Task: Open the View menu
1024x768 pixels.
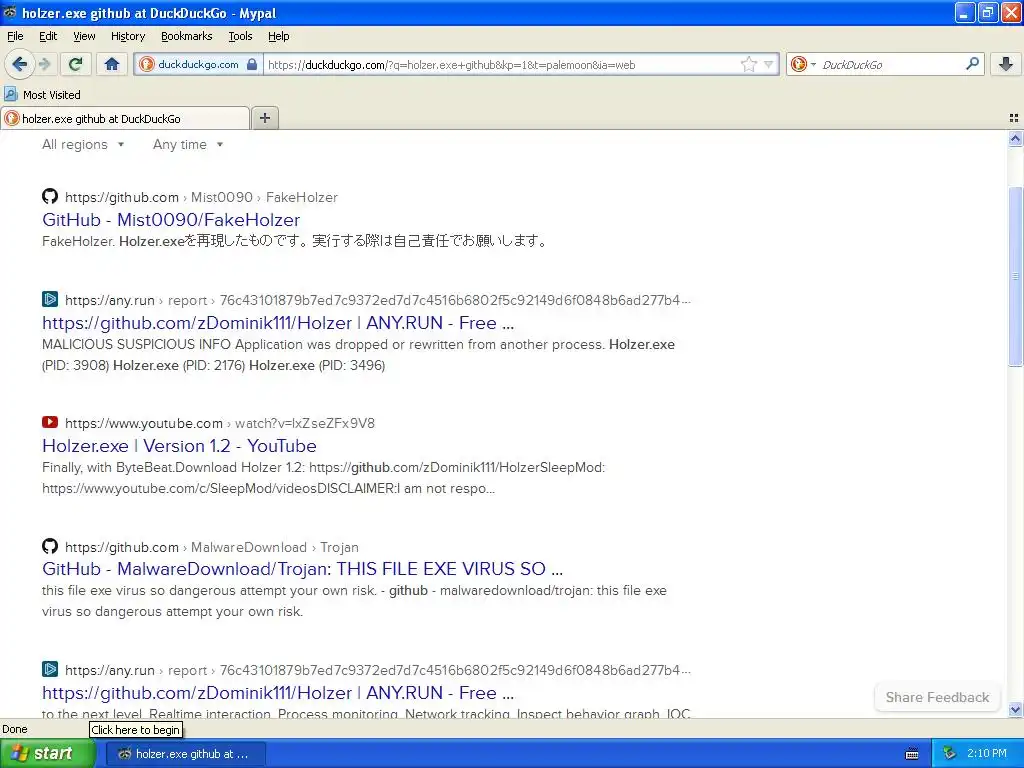Action: (84, 36)
